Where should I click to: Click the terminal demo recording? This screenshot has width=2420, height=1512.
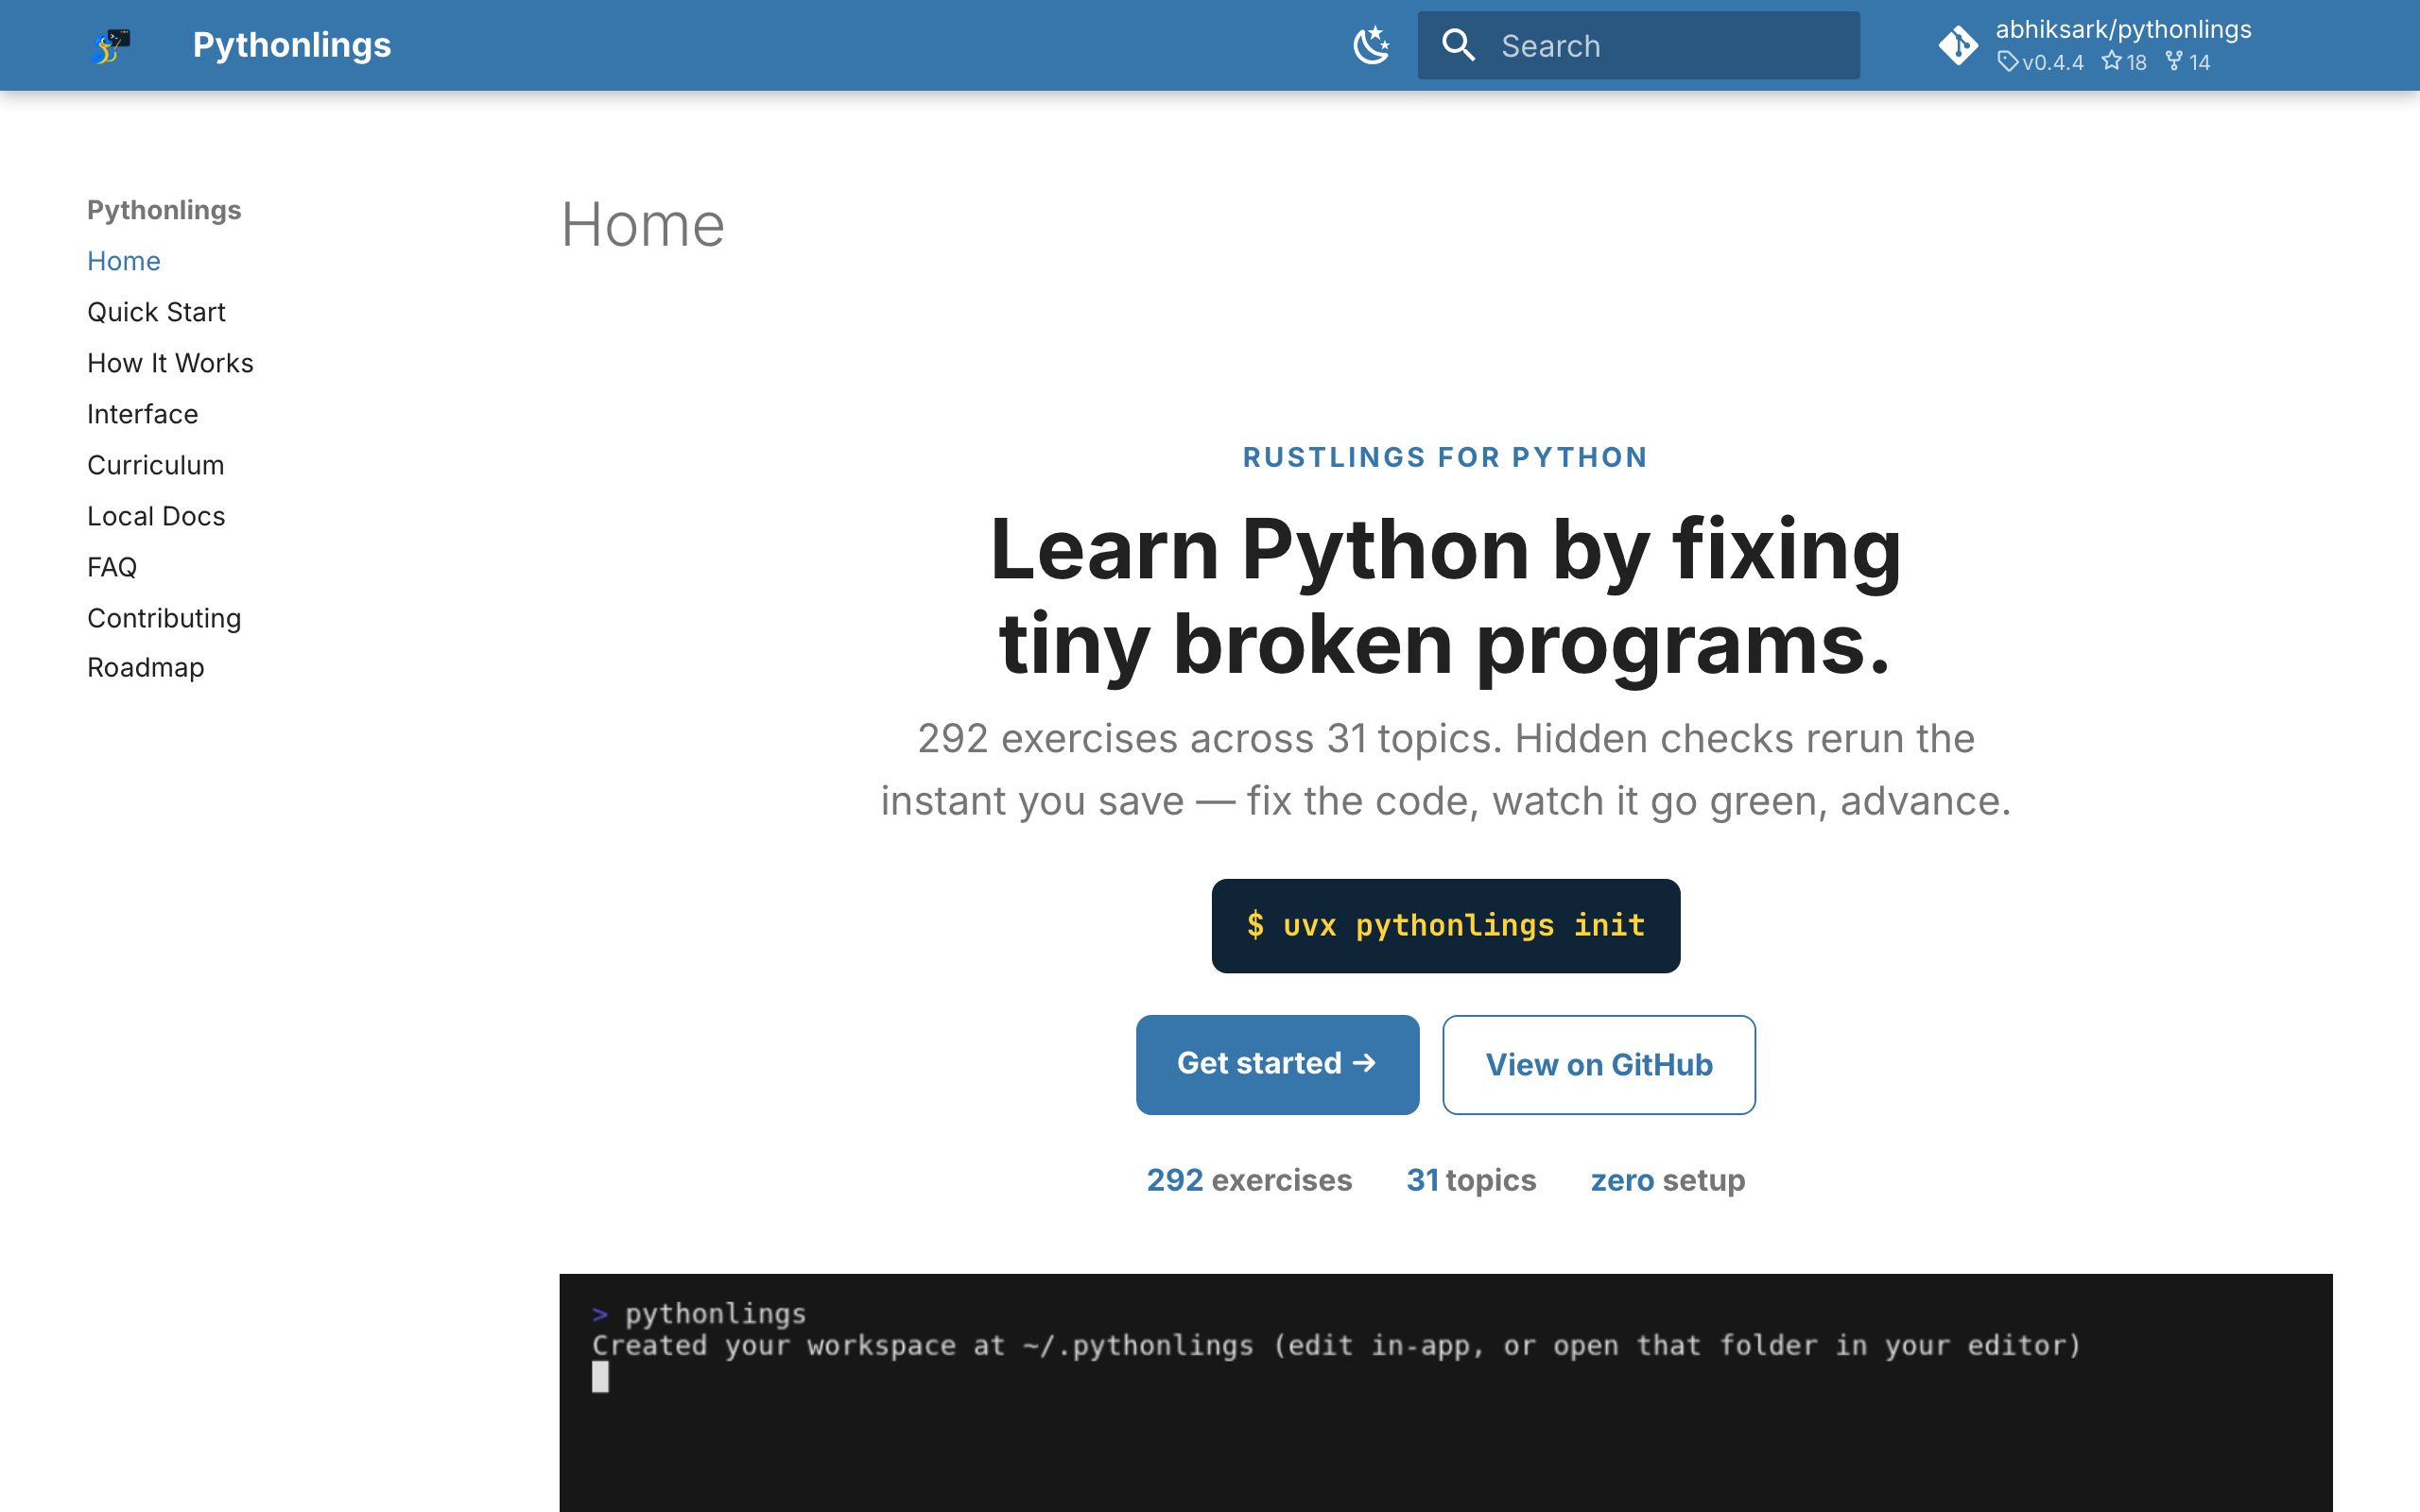click(x=1445, y=1392)
